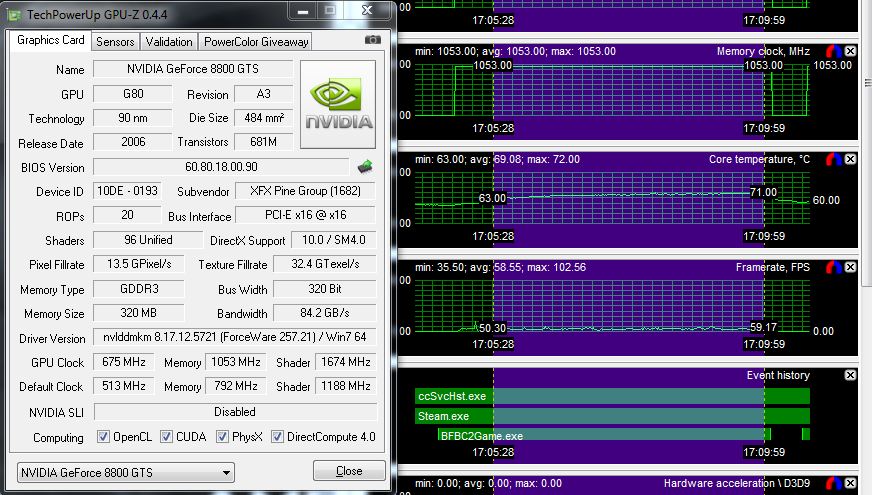The width and height of the screenshot is (872, 495).
Task: Click the Driver Version field
Action: (x=235, y=337)
